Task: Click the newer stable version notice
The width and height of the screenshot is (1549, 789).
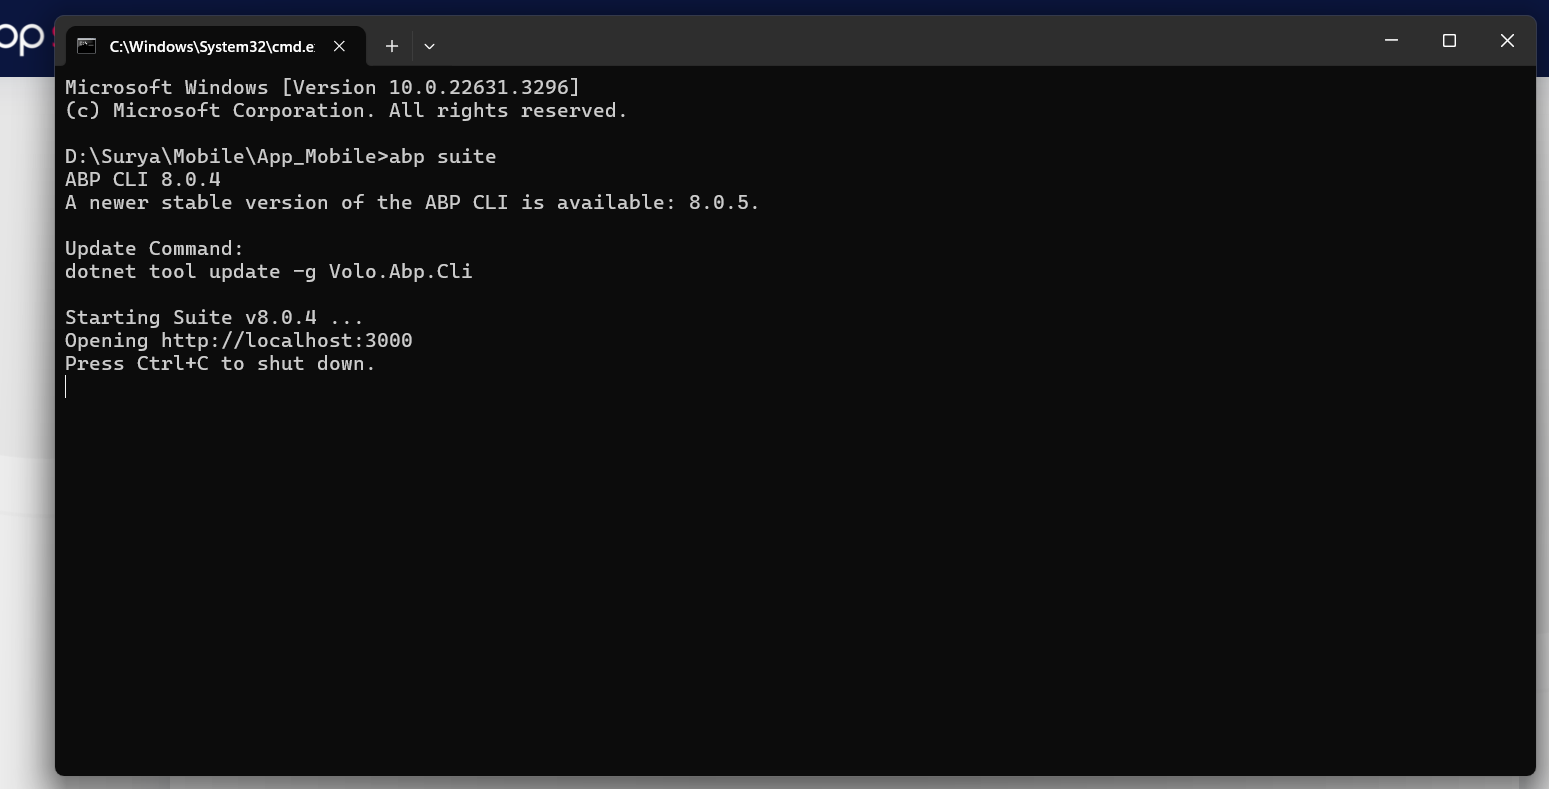Action: 412,202
